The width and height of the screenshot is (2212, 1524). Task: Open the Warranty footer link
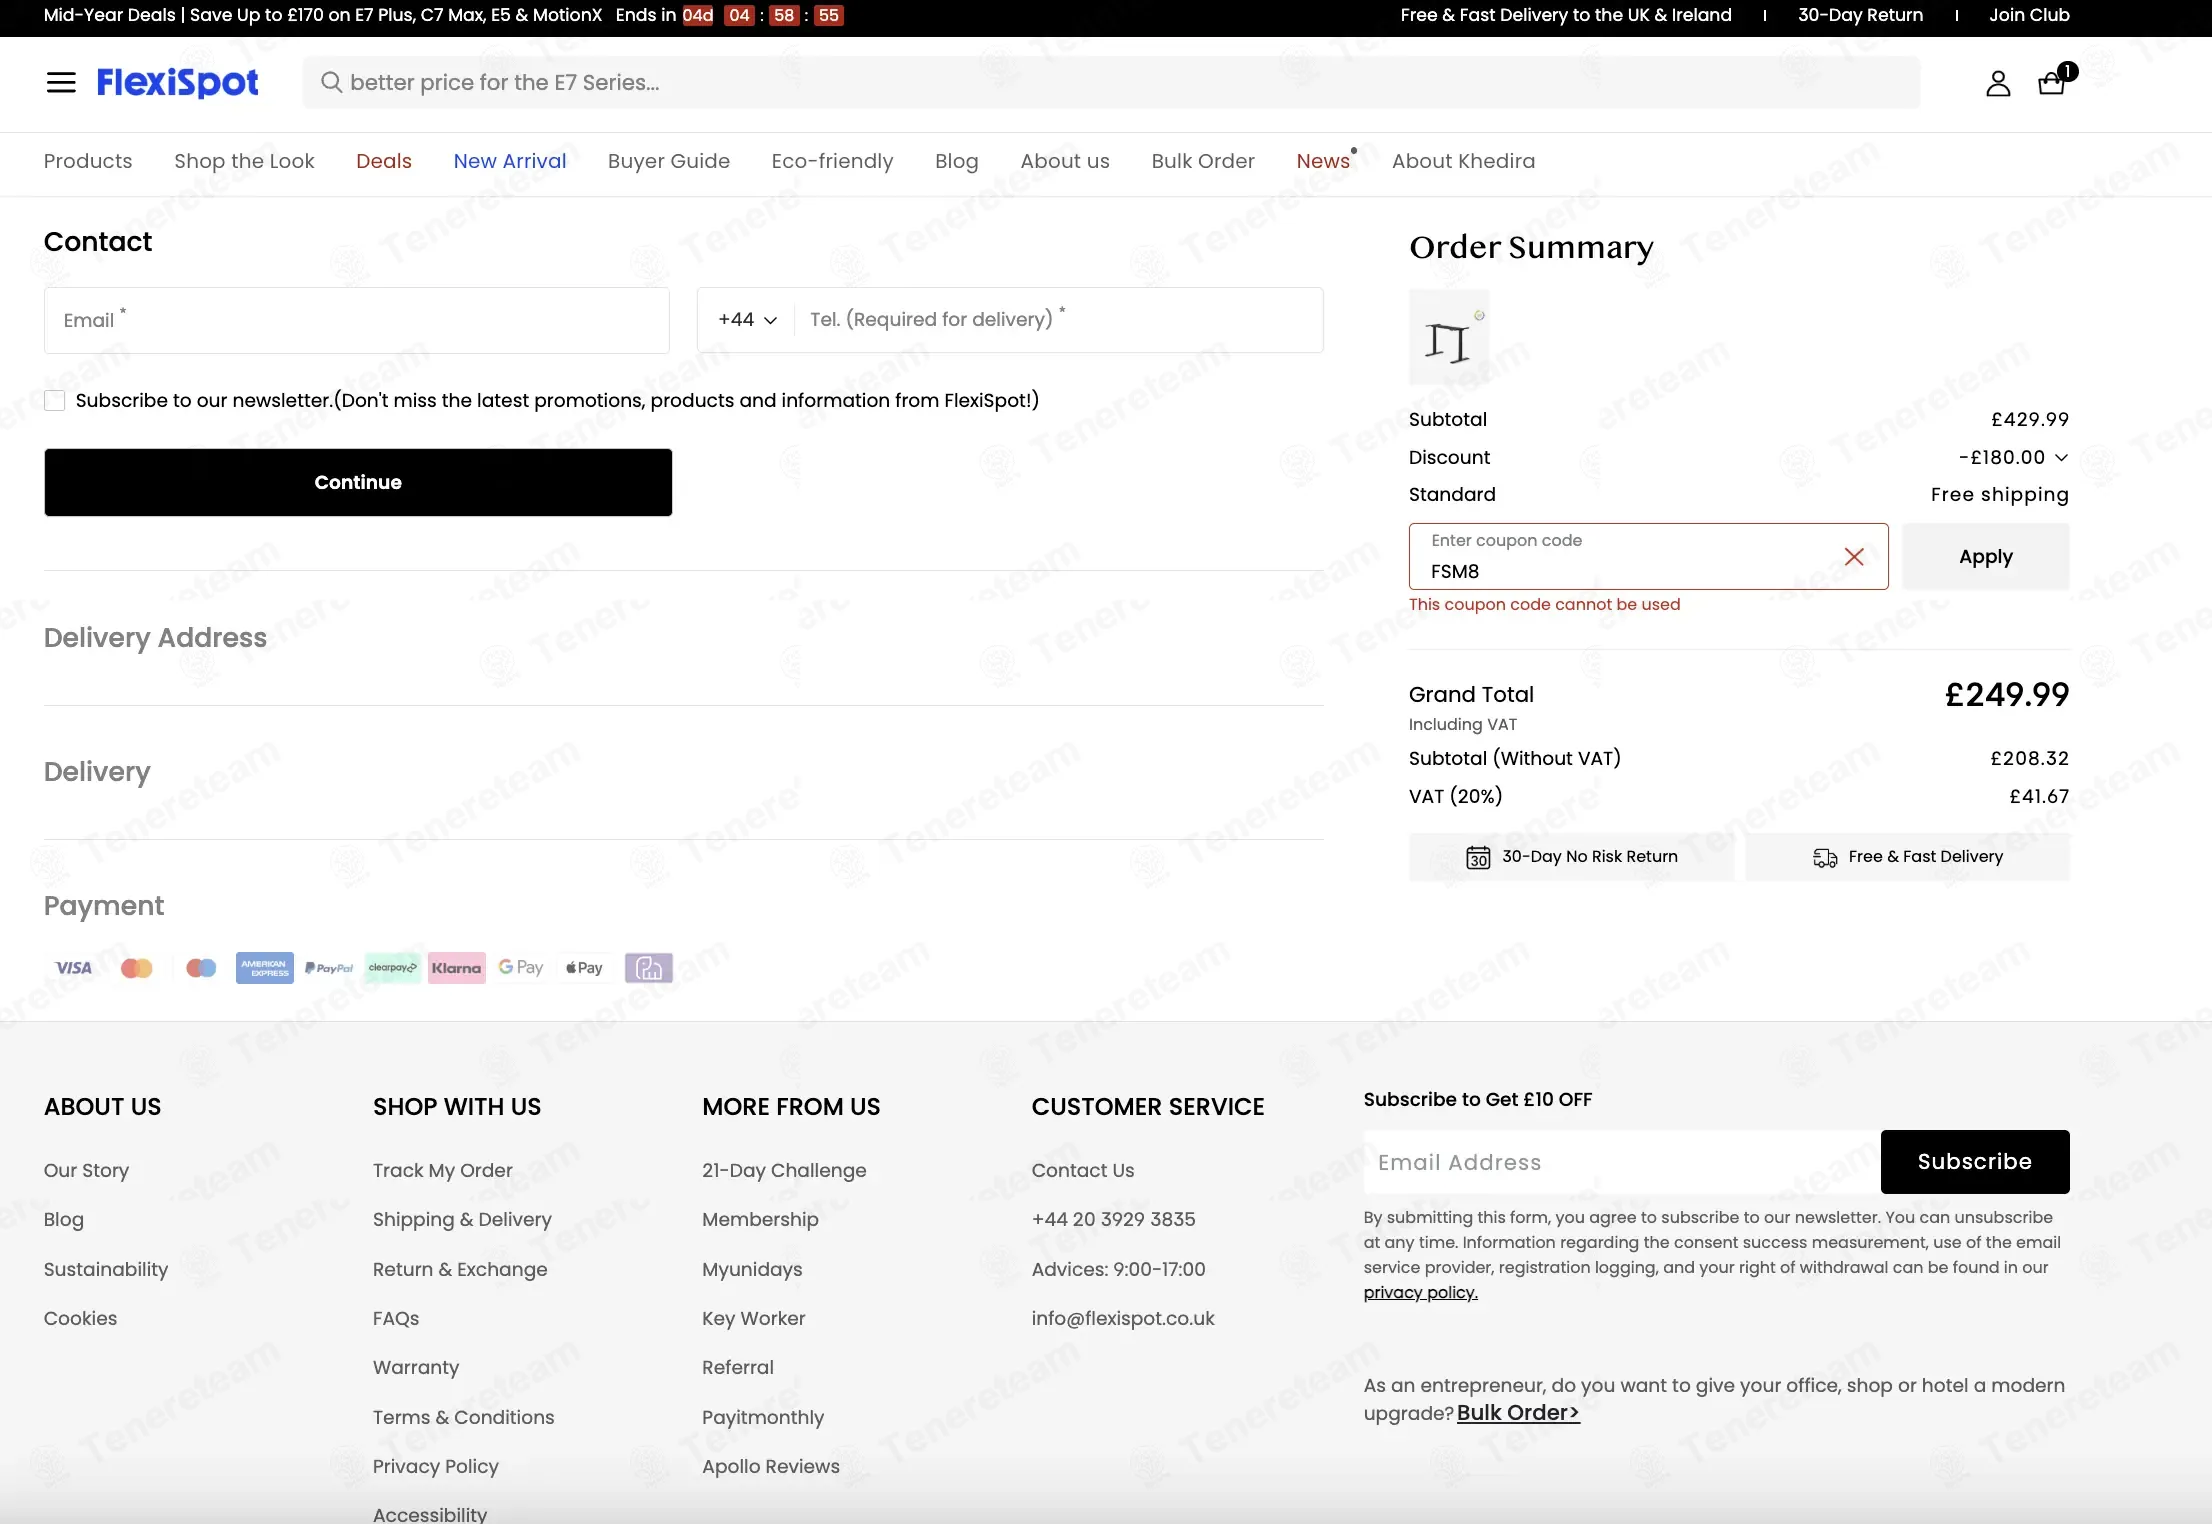tap(416, 1368)
